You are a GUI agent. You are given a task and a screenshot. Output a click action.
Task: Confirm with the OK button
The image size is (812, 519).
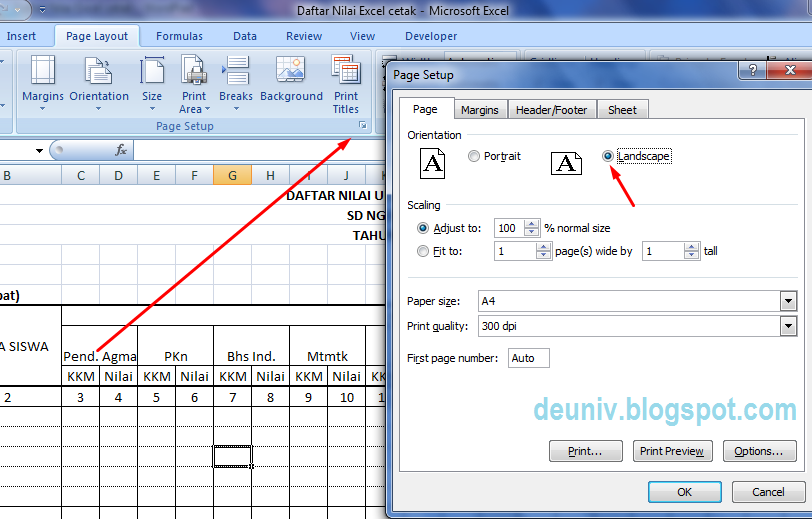tap(685, 492)
